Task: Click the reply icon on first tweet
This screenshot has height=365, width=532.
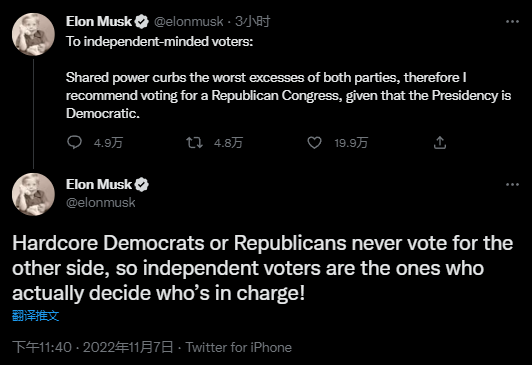Action: pyautogui.click(x=74, y=142)
